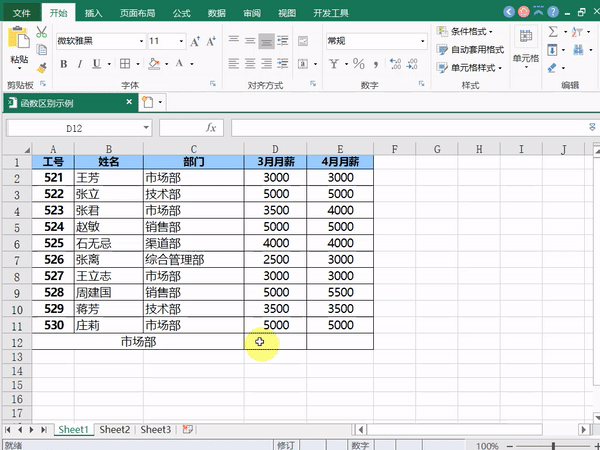Screen dimensions: 600x450
Task: Increase font size with large A icon
Action: point(195,41)
